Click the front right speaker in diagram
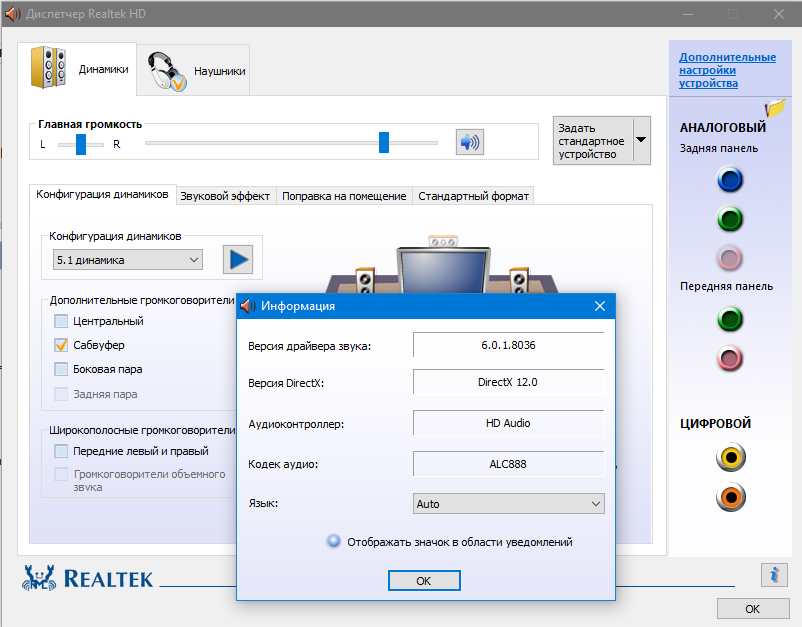 [x=519, y=280]
